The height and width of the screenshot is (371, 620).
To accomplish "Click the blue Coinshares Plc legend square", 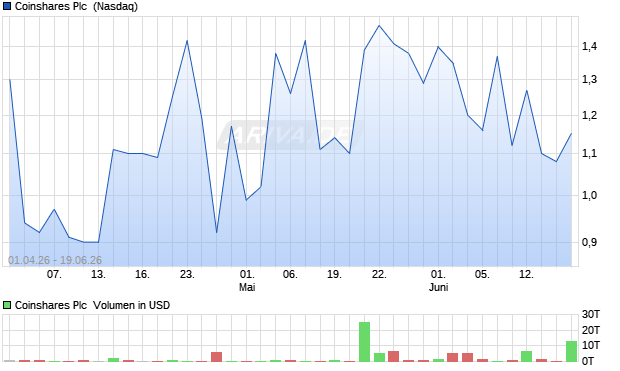I will coord(7,6).
